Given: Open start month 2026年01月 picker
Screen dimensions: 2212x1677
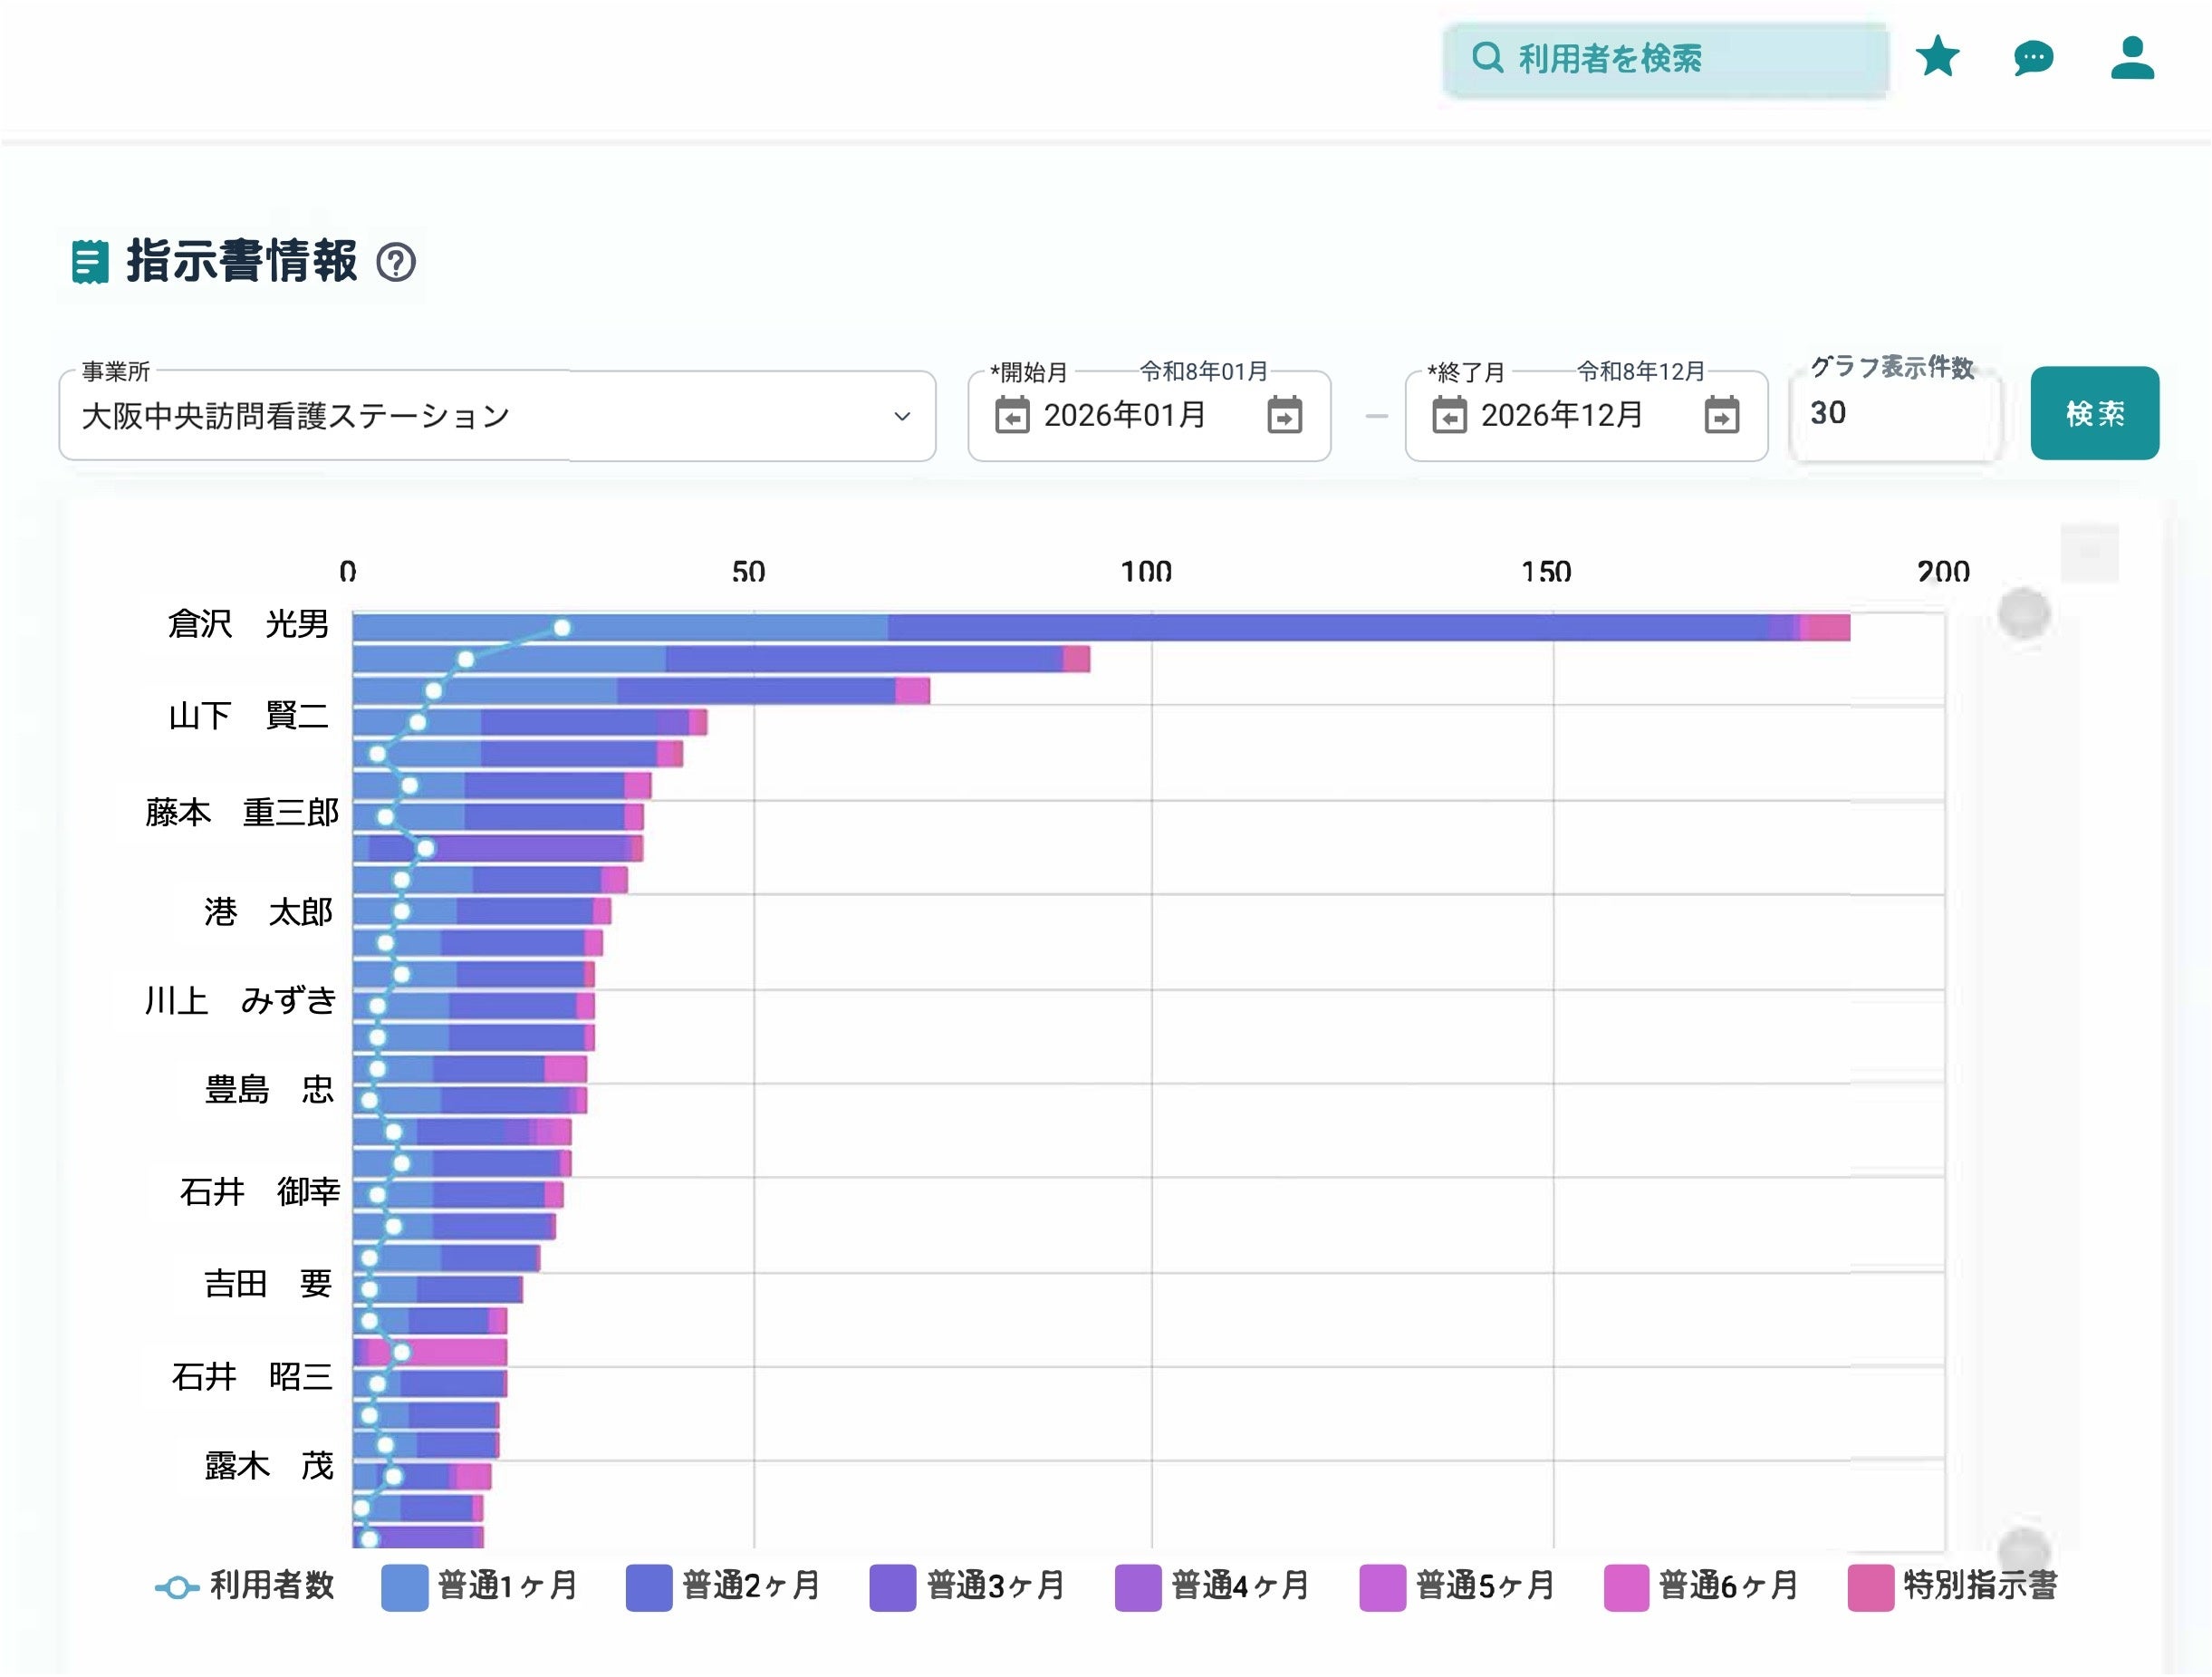Looking at the screenshot, I should 1125,415.
